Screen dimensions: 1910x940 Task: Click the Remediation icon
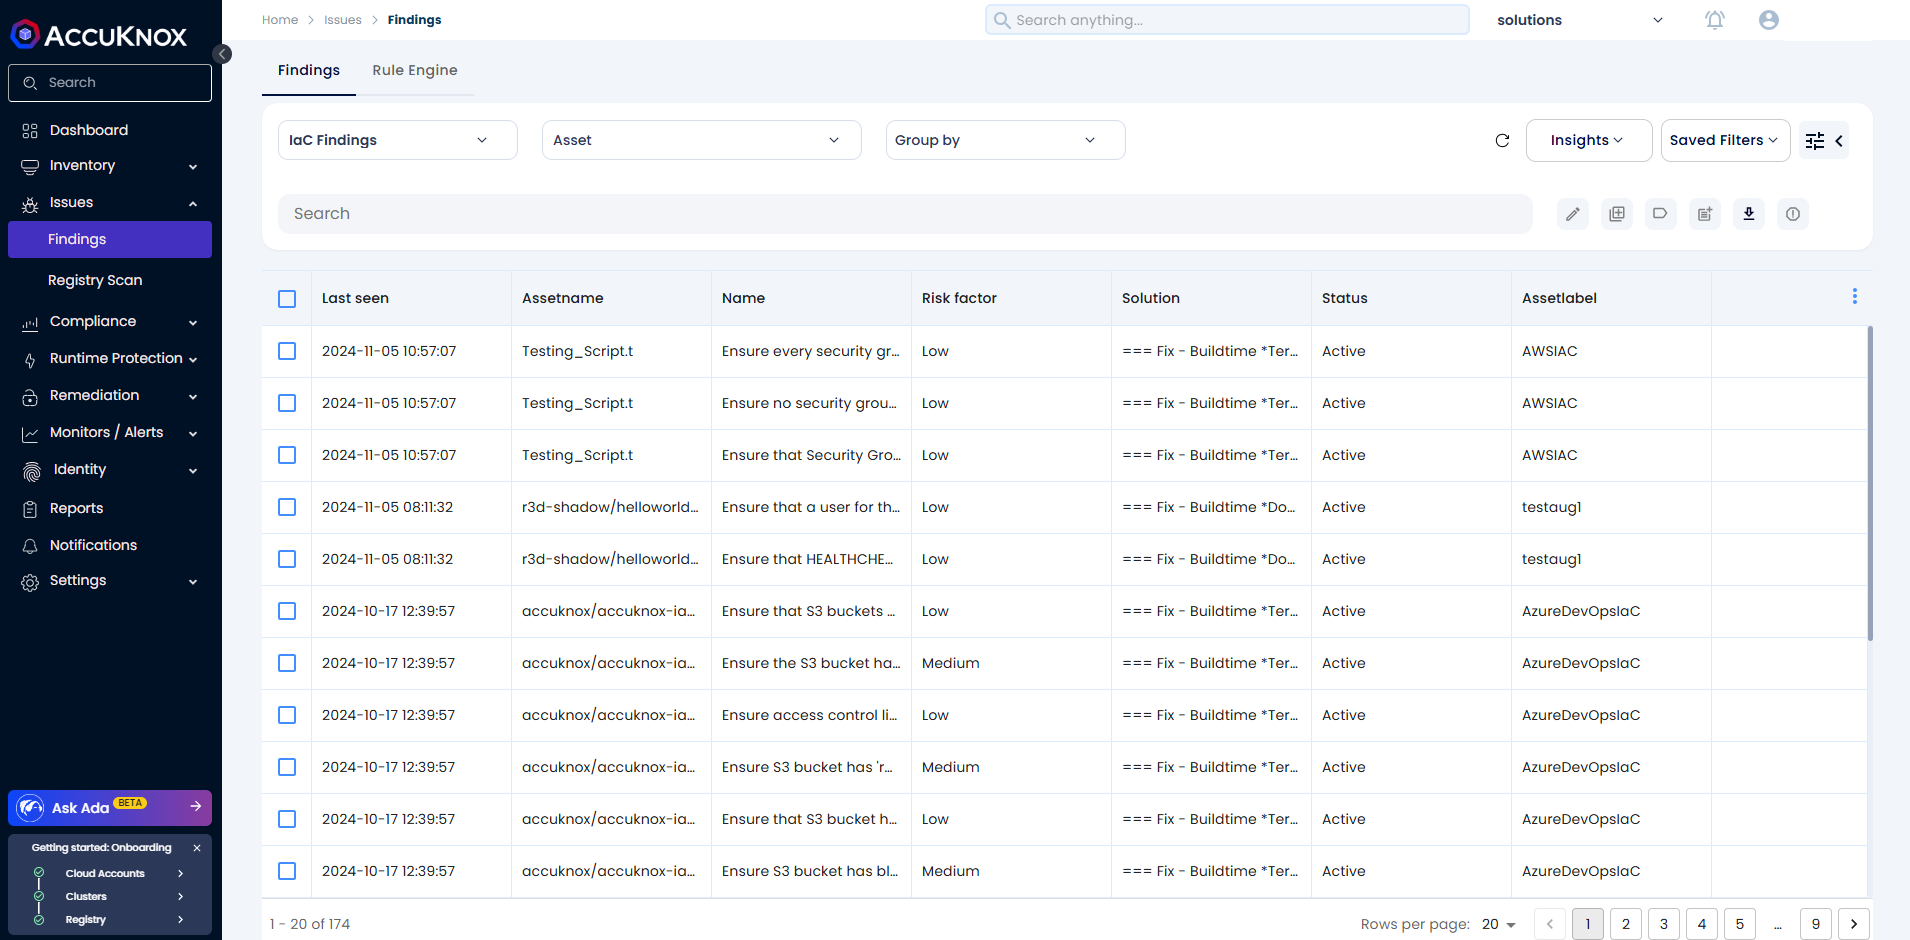(30, 397)
